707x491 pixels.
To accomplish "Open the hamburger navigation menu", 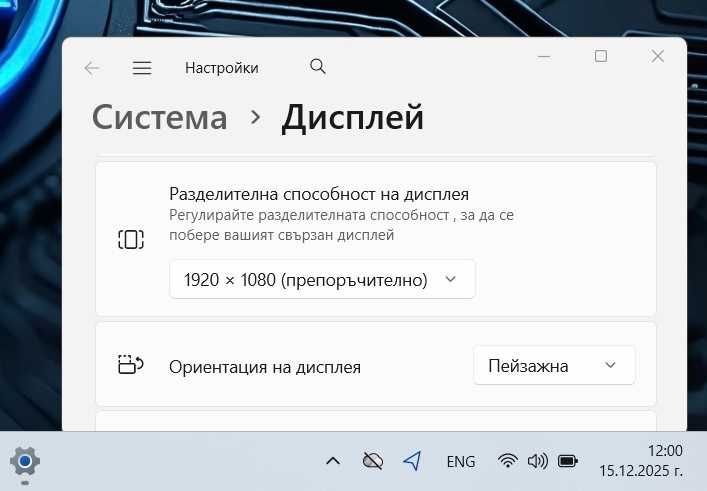I will point(142,68).
